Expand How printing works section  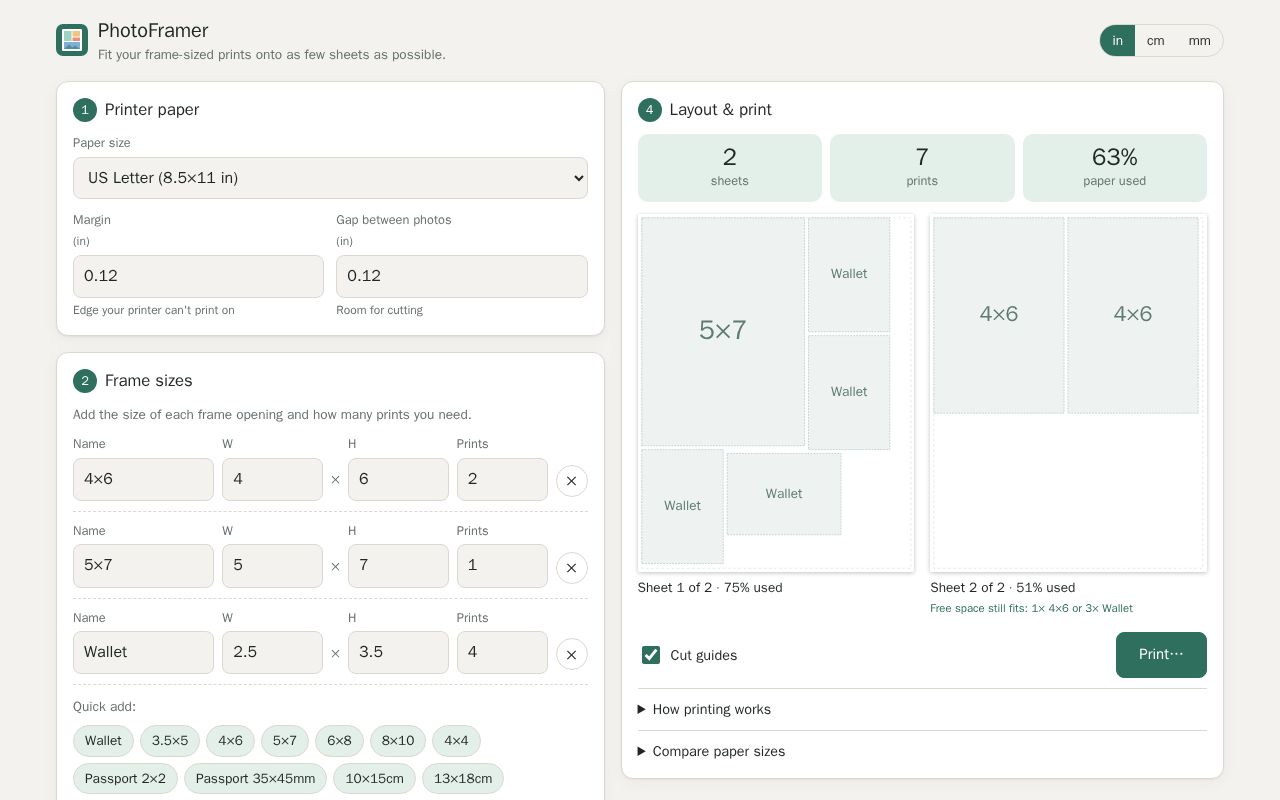click(x=922, y=709)
